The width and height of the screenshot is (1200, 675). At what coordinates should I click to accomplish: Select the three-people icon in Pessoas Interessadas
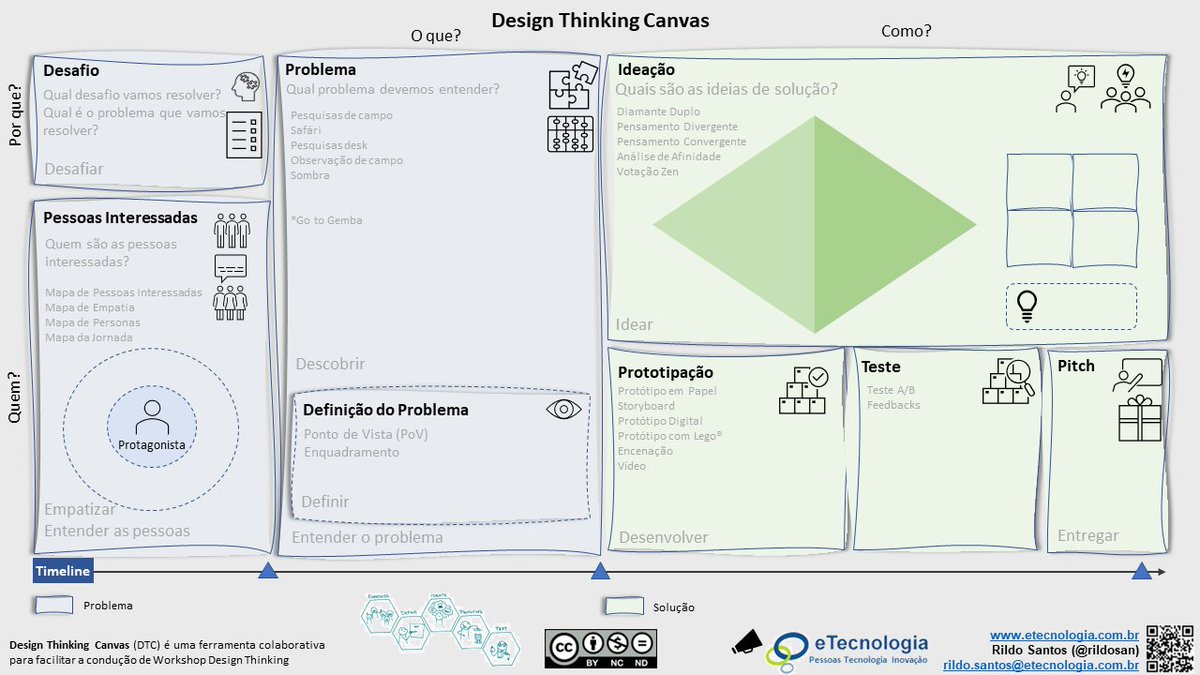tap(231, 230)
